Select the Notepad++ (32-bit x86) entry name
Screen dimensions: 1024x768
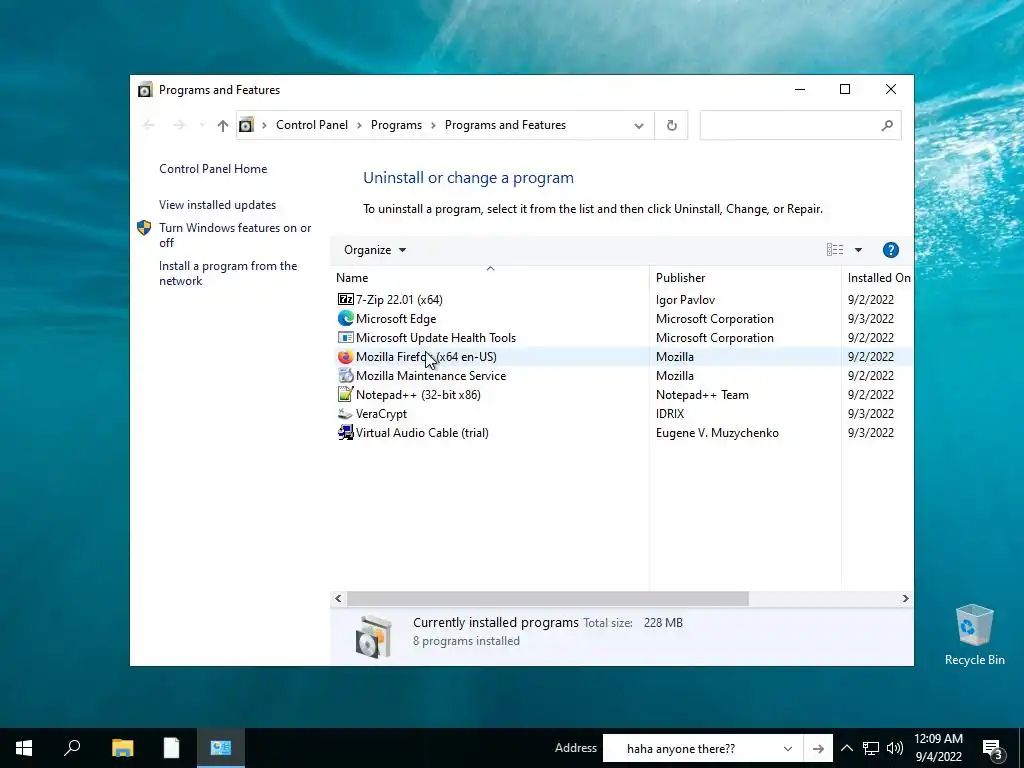coord(418,394)
